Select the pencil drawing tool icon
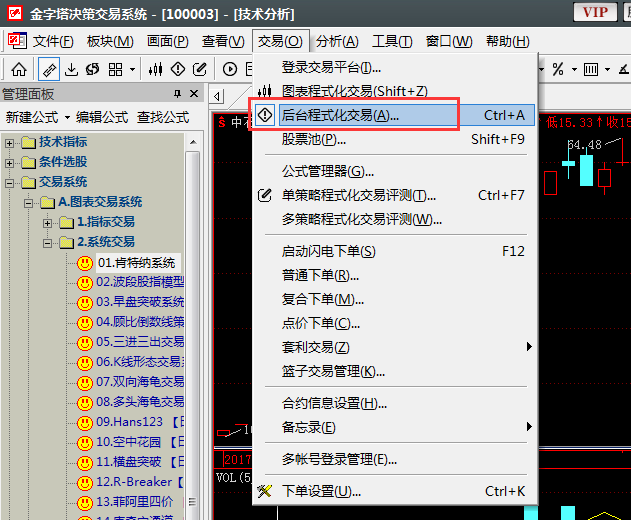Viewport: 631px width, 520px height. [x=49, y=69]
